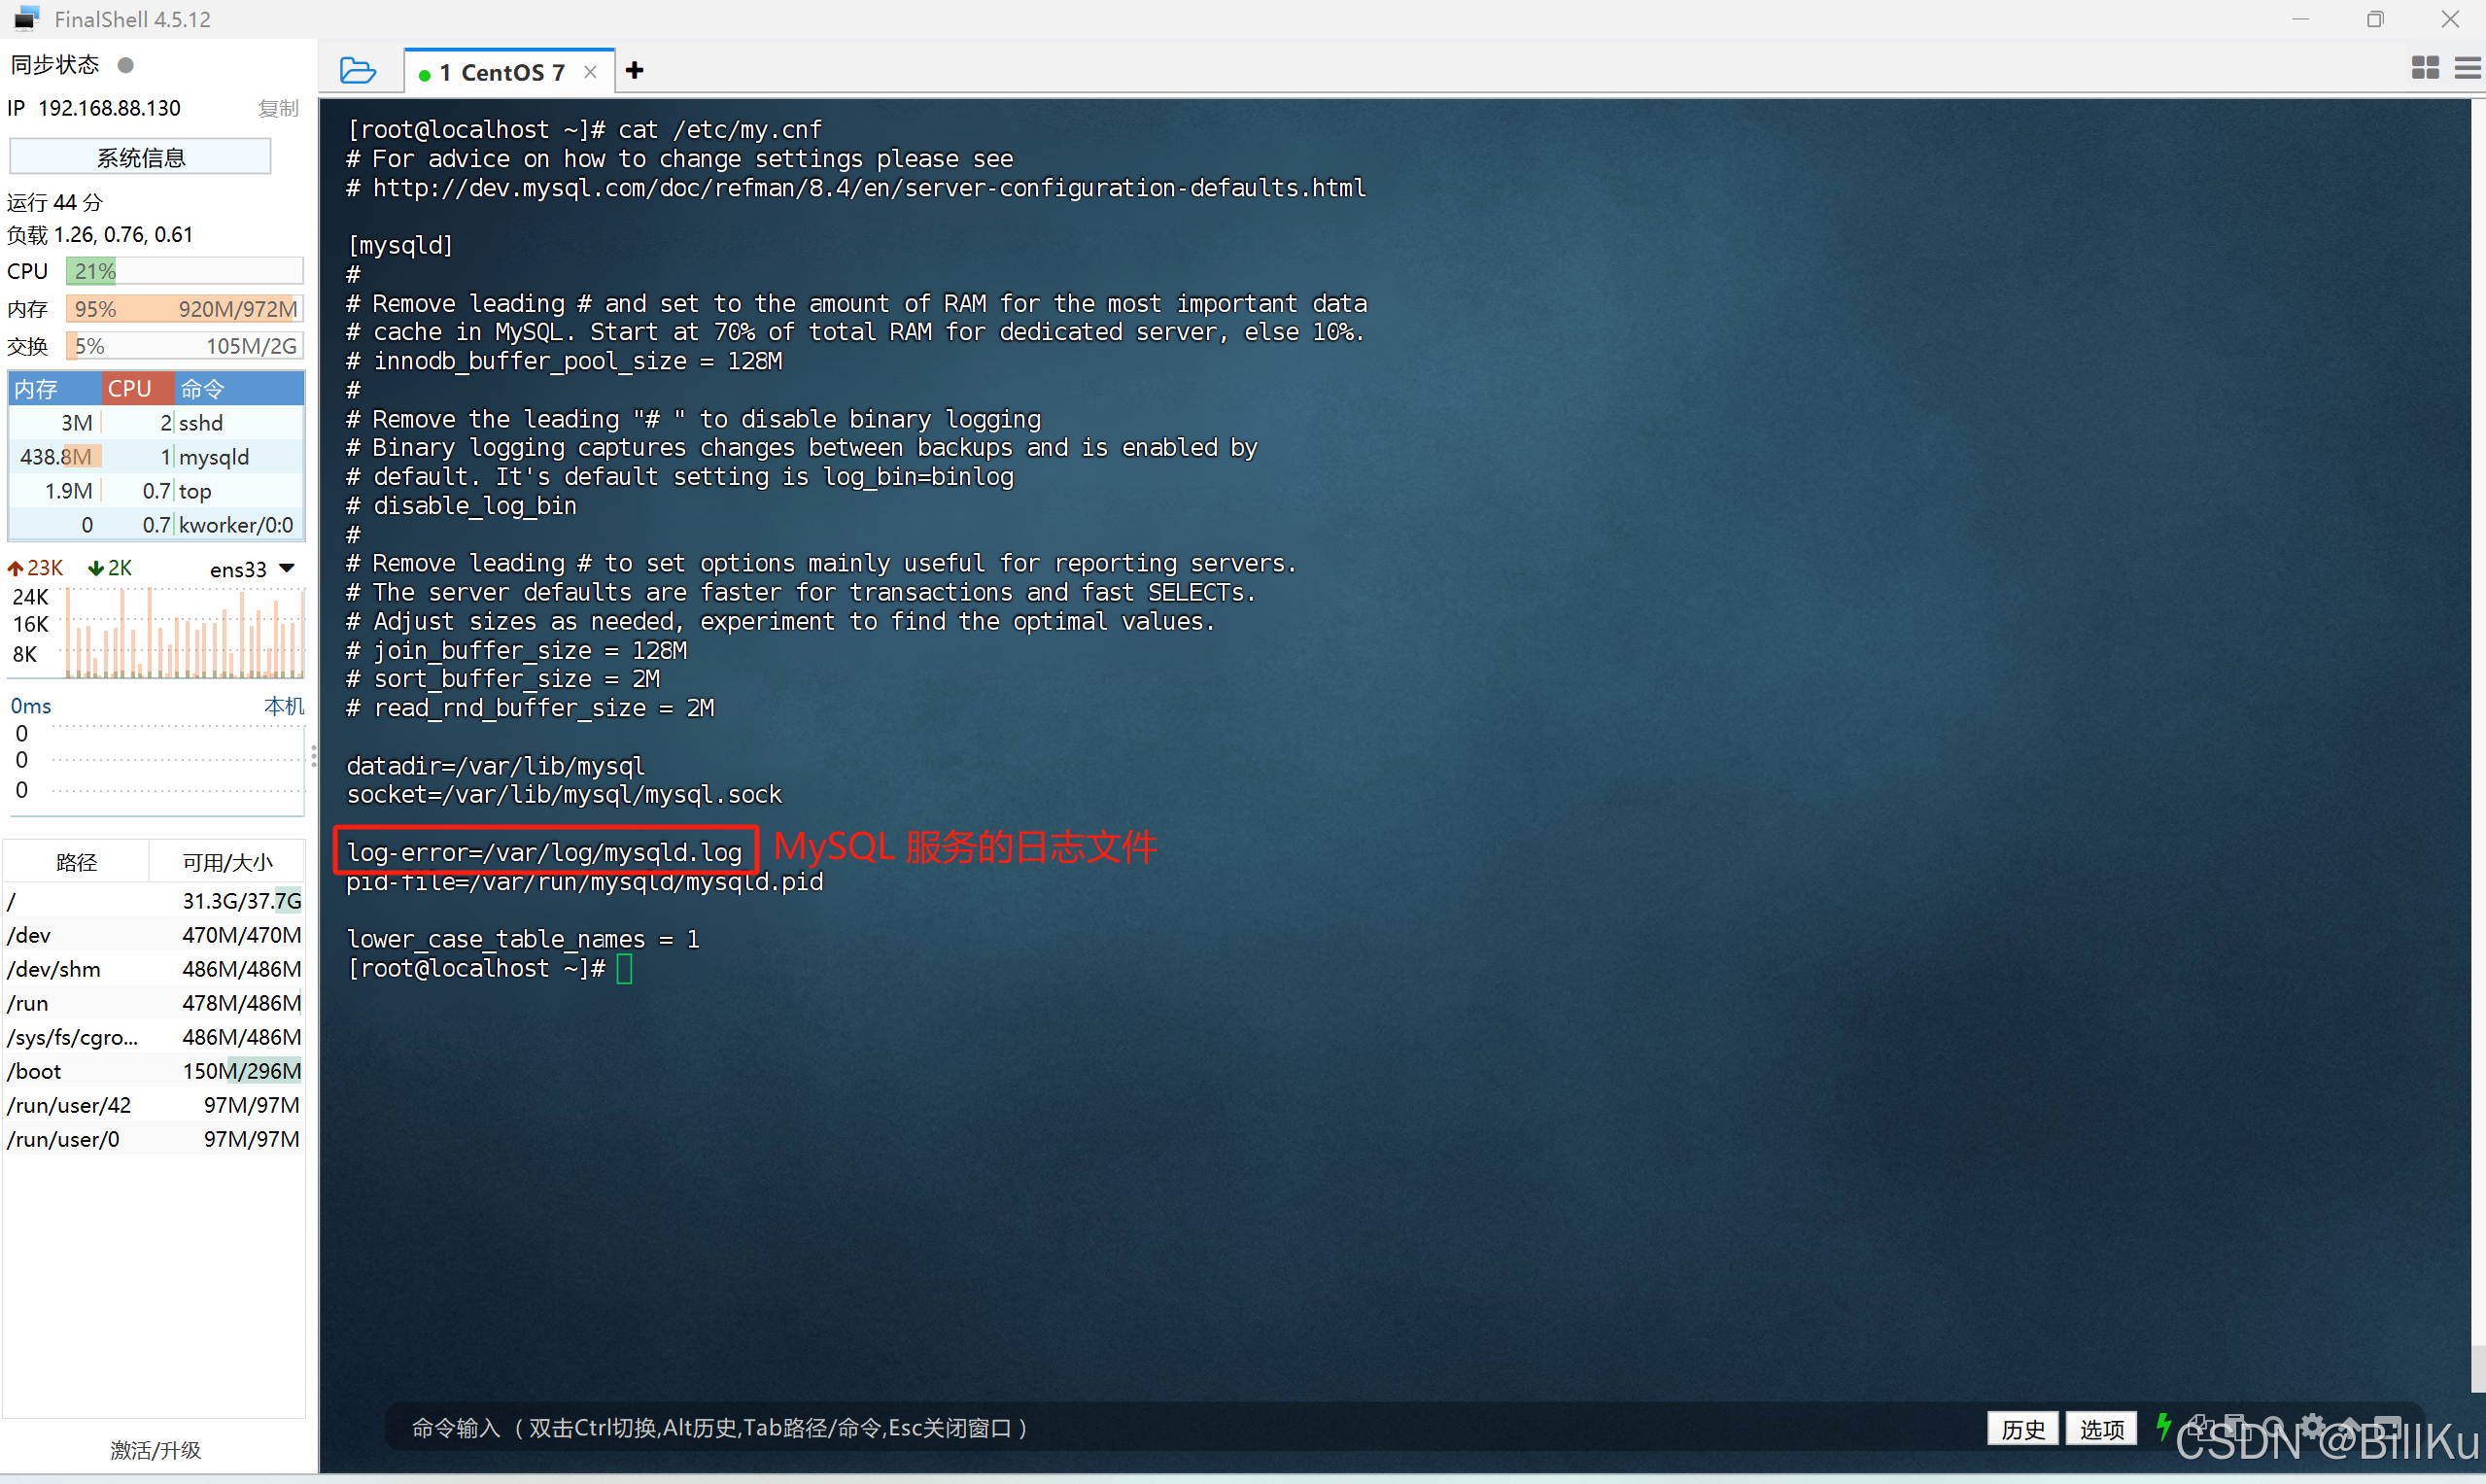Screen dimensions: 2486x1484
Task: Click the network traffic graph
Action: [184, 632]
